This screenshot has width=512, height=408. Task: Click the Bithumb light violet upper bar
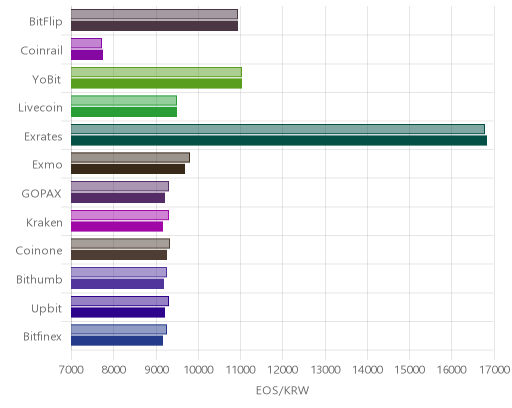(x=119, y=272)
